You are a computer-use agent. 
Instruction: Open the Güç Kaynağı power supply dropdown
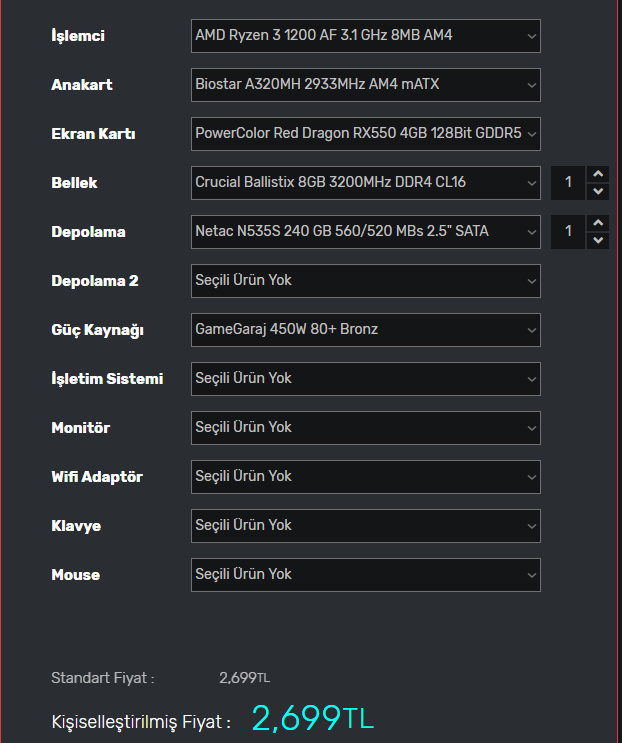[365, 330]
